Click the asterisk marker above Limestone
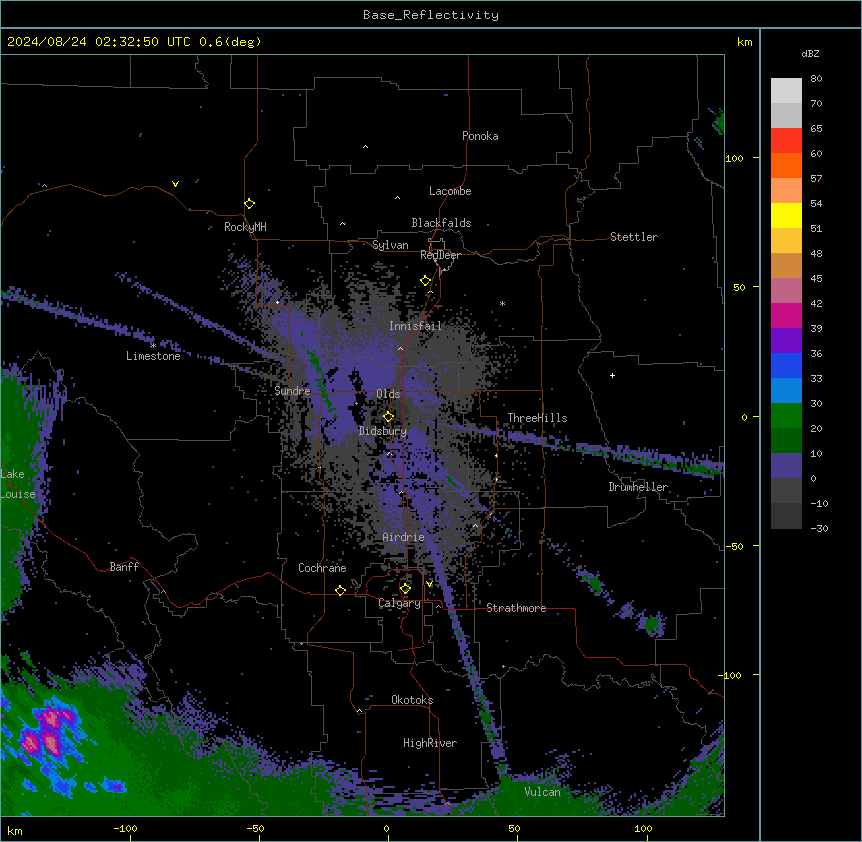 click(x=153, y=346)
